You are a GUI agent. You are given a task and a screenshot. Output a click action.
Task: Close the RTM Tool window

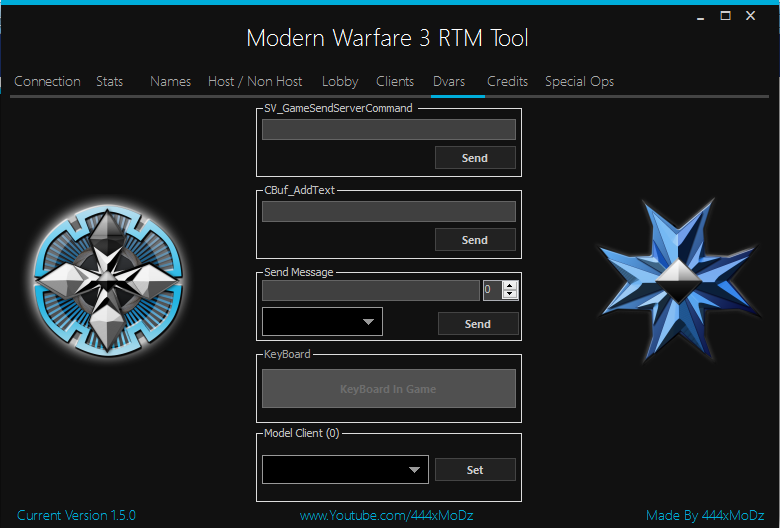(751, 16)
